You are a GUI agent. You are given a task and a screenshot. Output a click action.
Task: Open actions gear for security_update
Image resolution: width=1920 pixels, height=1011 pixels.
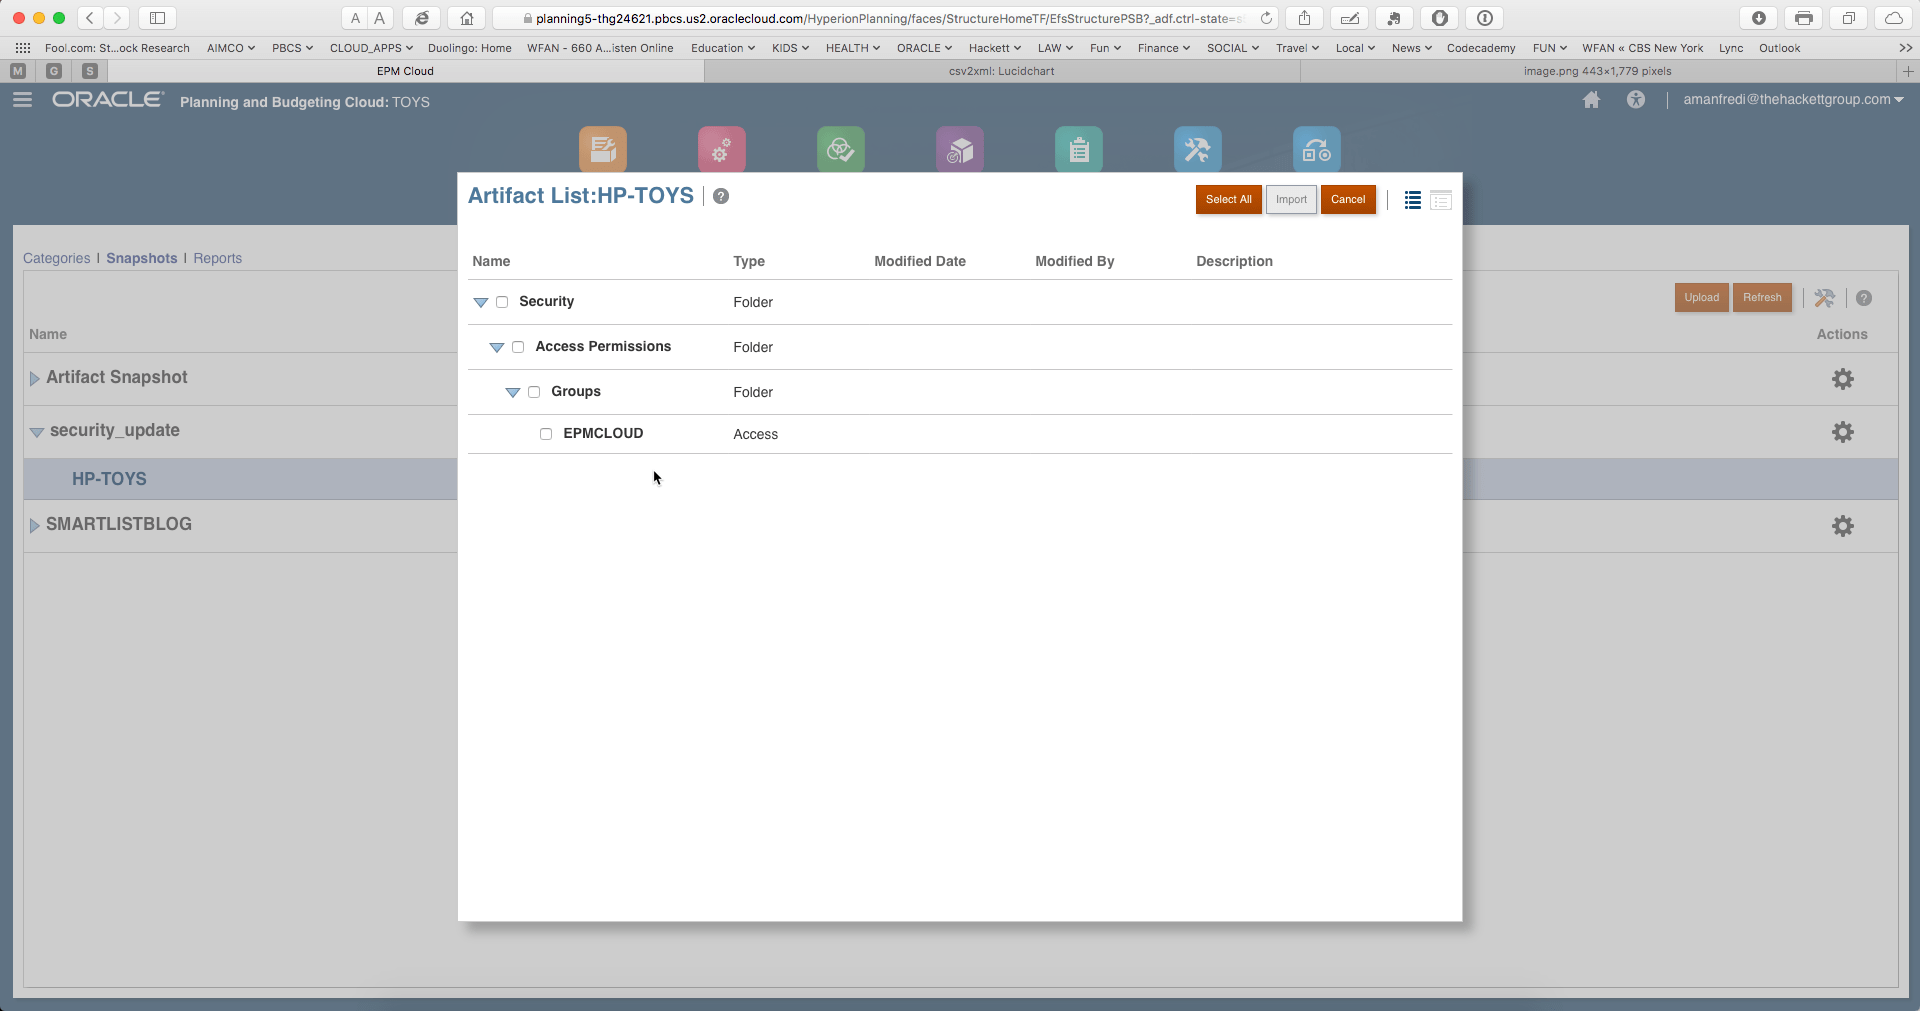coord(1843,432)
